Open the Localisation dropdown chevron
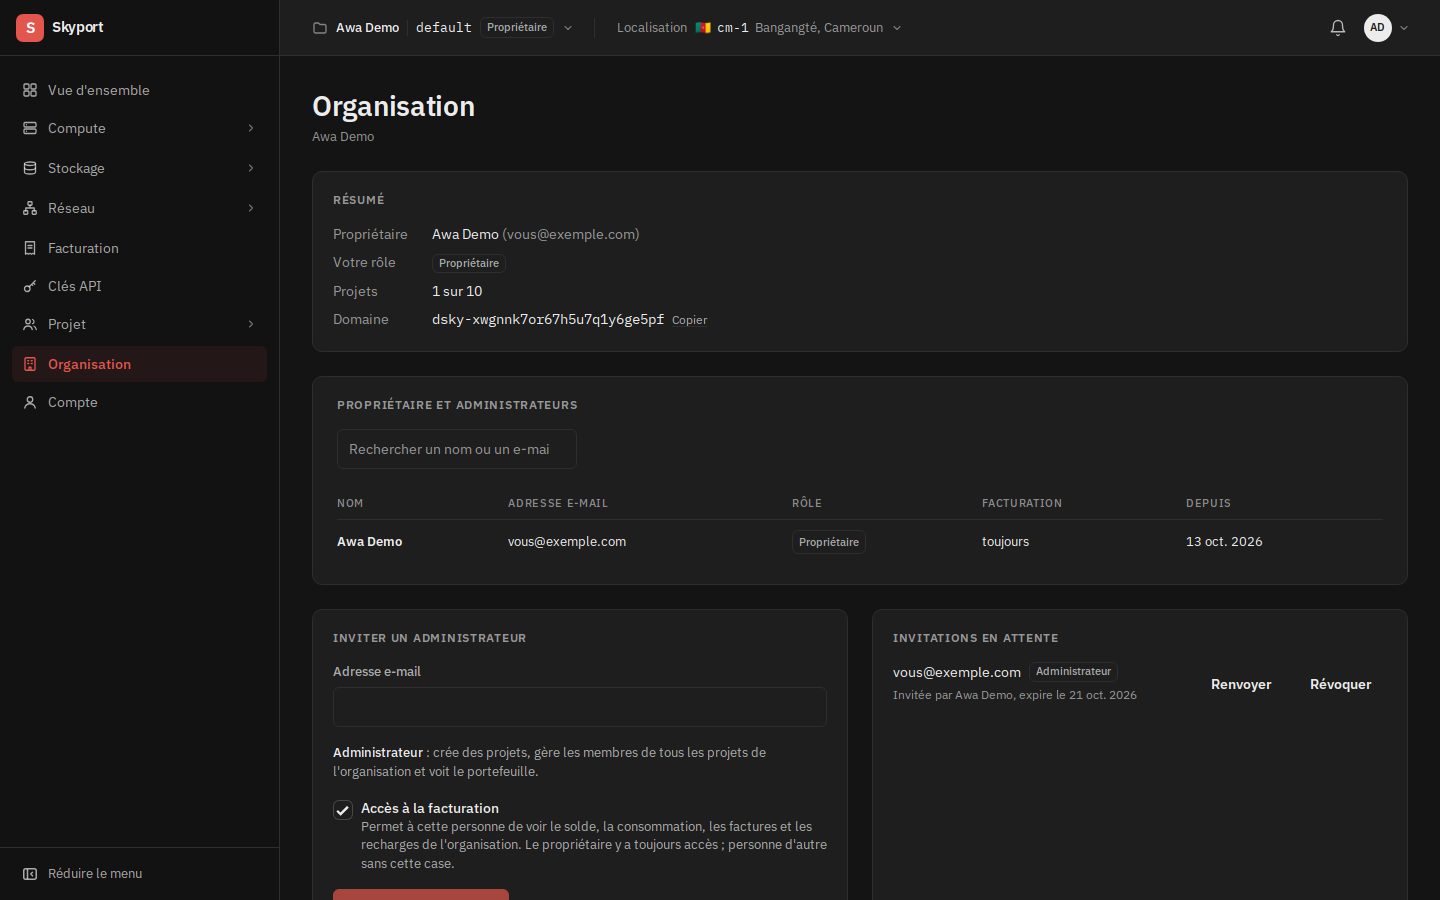This screenshot has height=900, width=1440. (x=897, y=28)
